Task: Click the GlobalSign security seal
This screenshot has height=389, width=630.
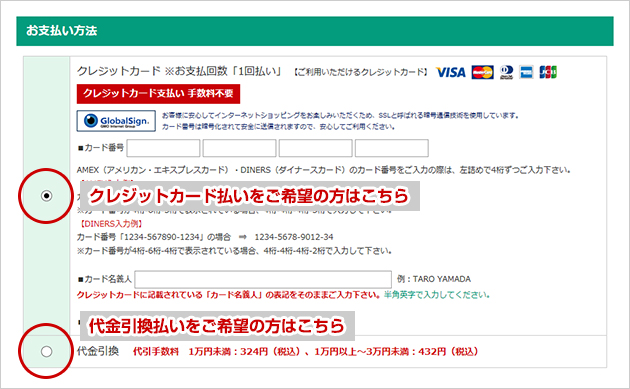Action: [116, 121]
